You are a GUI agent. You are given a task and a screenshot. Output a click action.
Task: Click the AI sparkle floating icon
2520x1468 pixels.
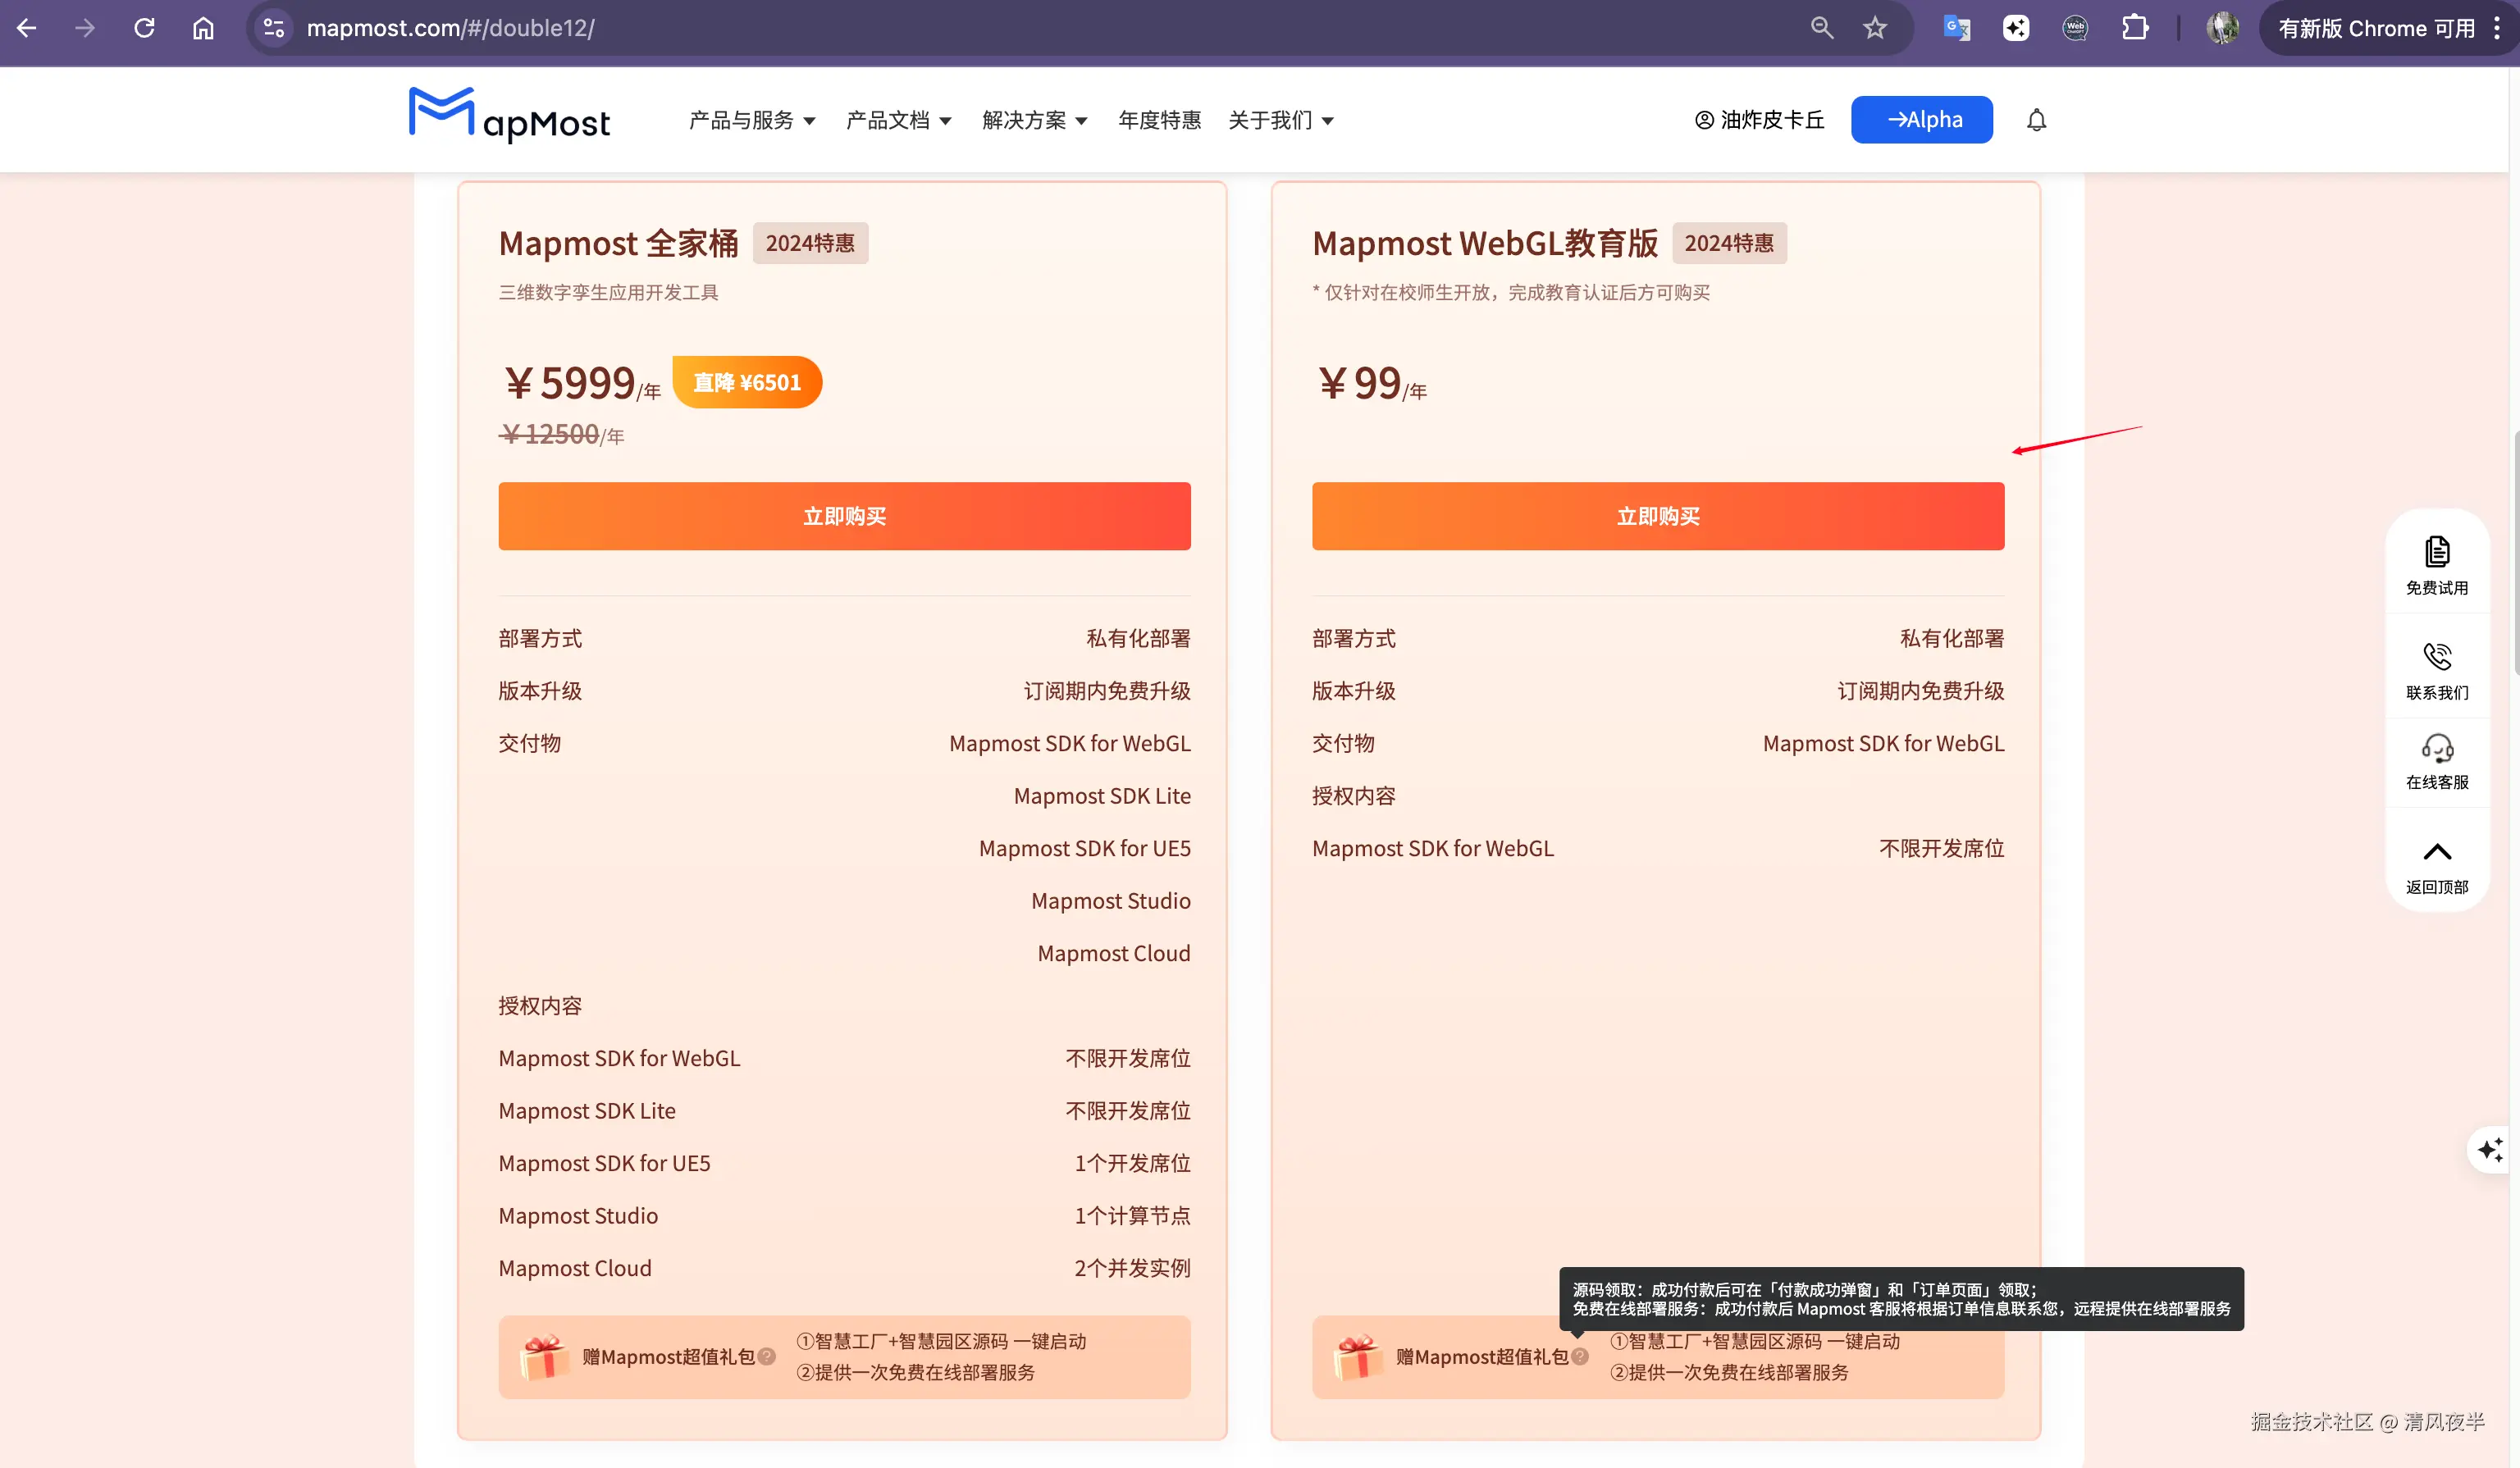point(2490,1149)
